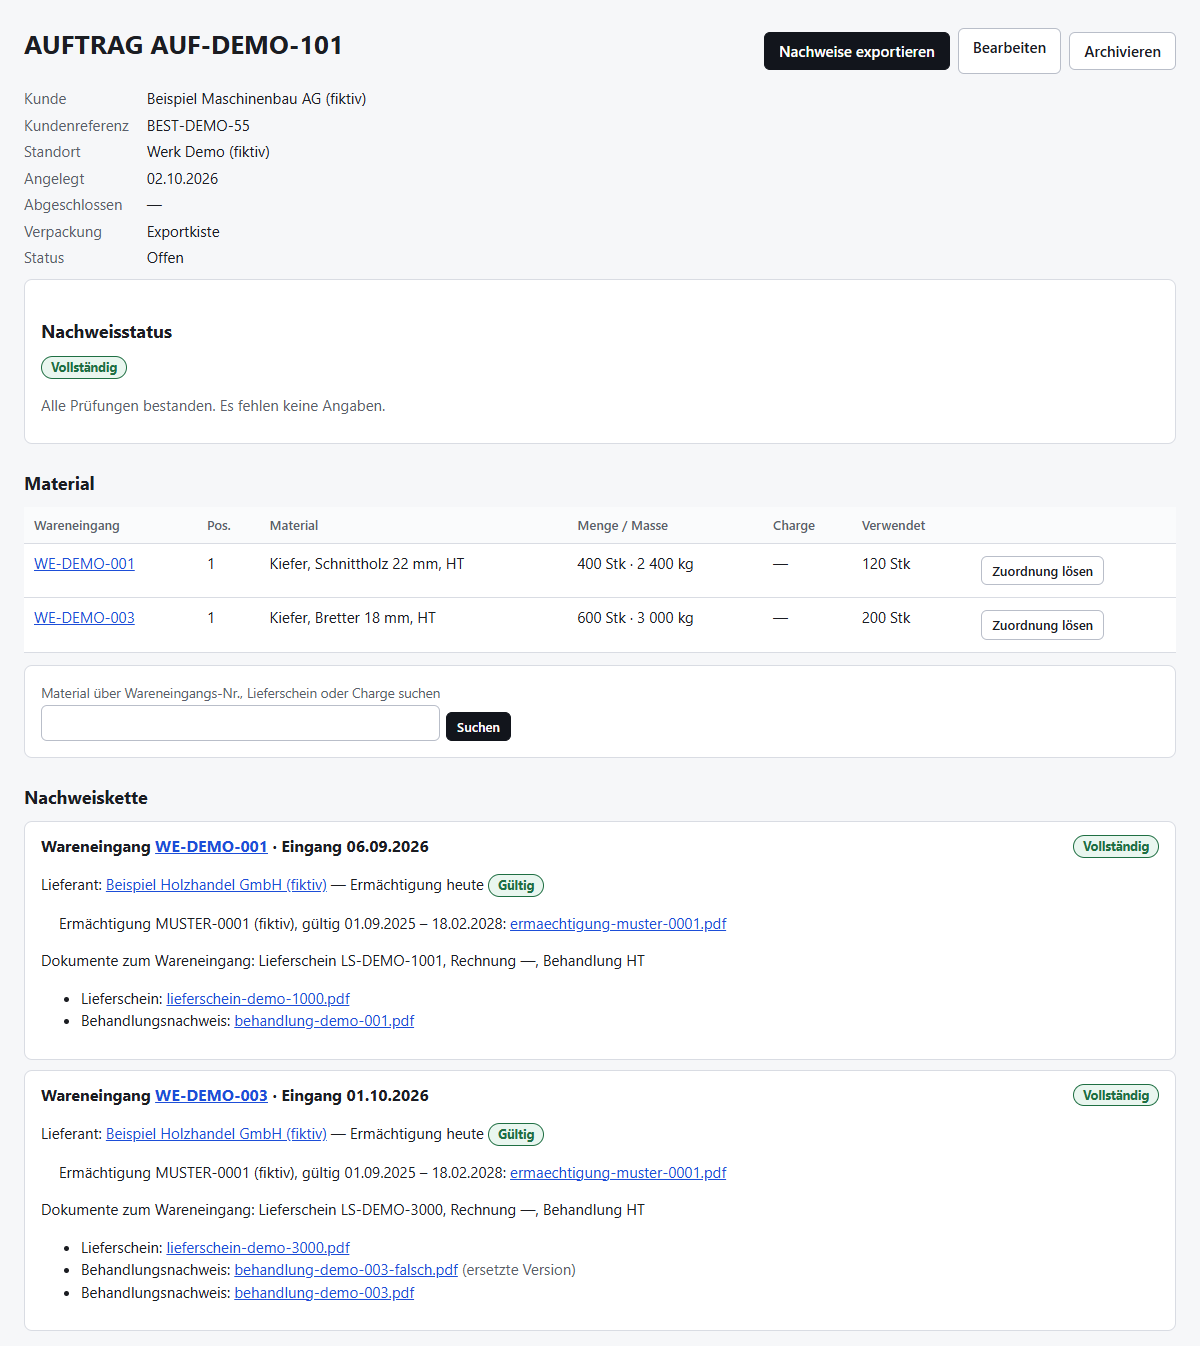Open the replaced file behandlung-demo-003-falsch.pdf
Viewport: 1200px width, 1346px height.
coord(346,1270)
